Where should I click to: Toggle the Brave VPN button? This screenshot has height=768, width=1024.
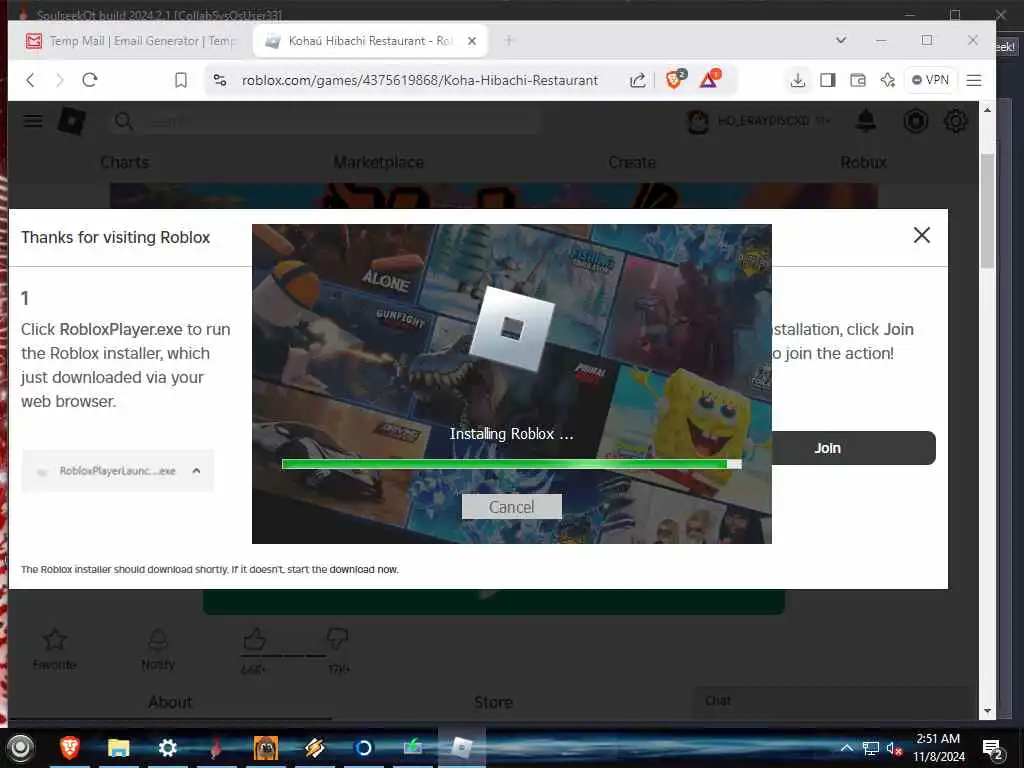pos(930,80)
